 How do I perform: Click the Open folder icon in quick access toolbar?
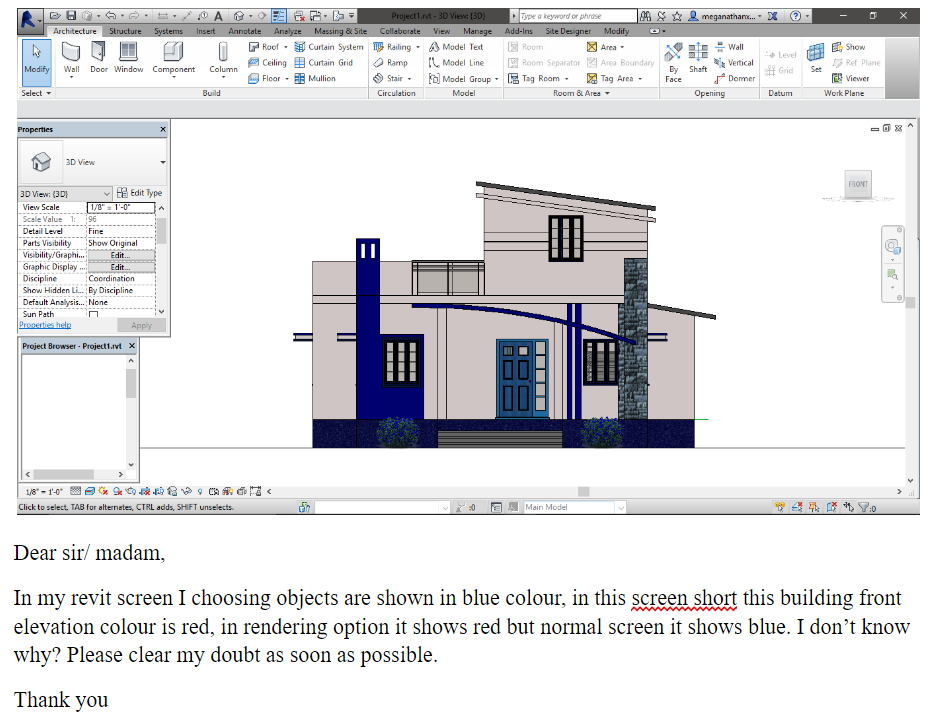(55, 15)
